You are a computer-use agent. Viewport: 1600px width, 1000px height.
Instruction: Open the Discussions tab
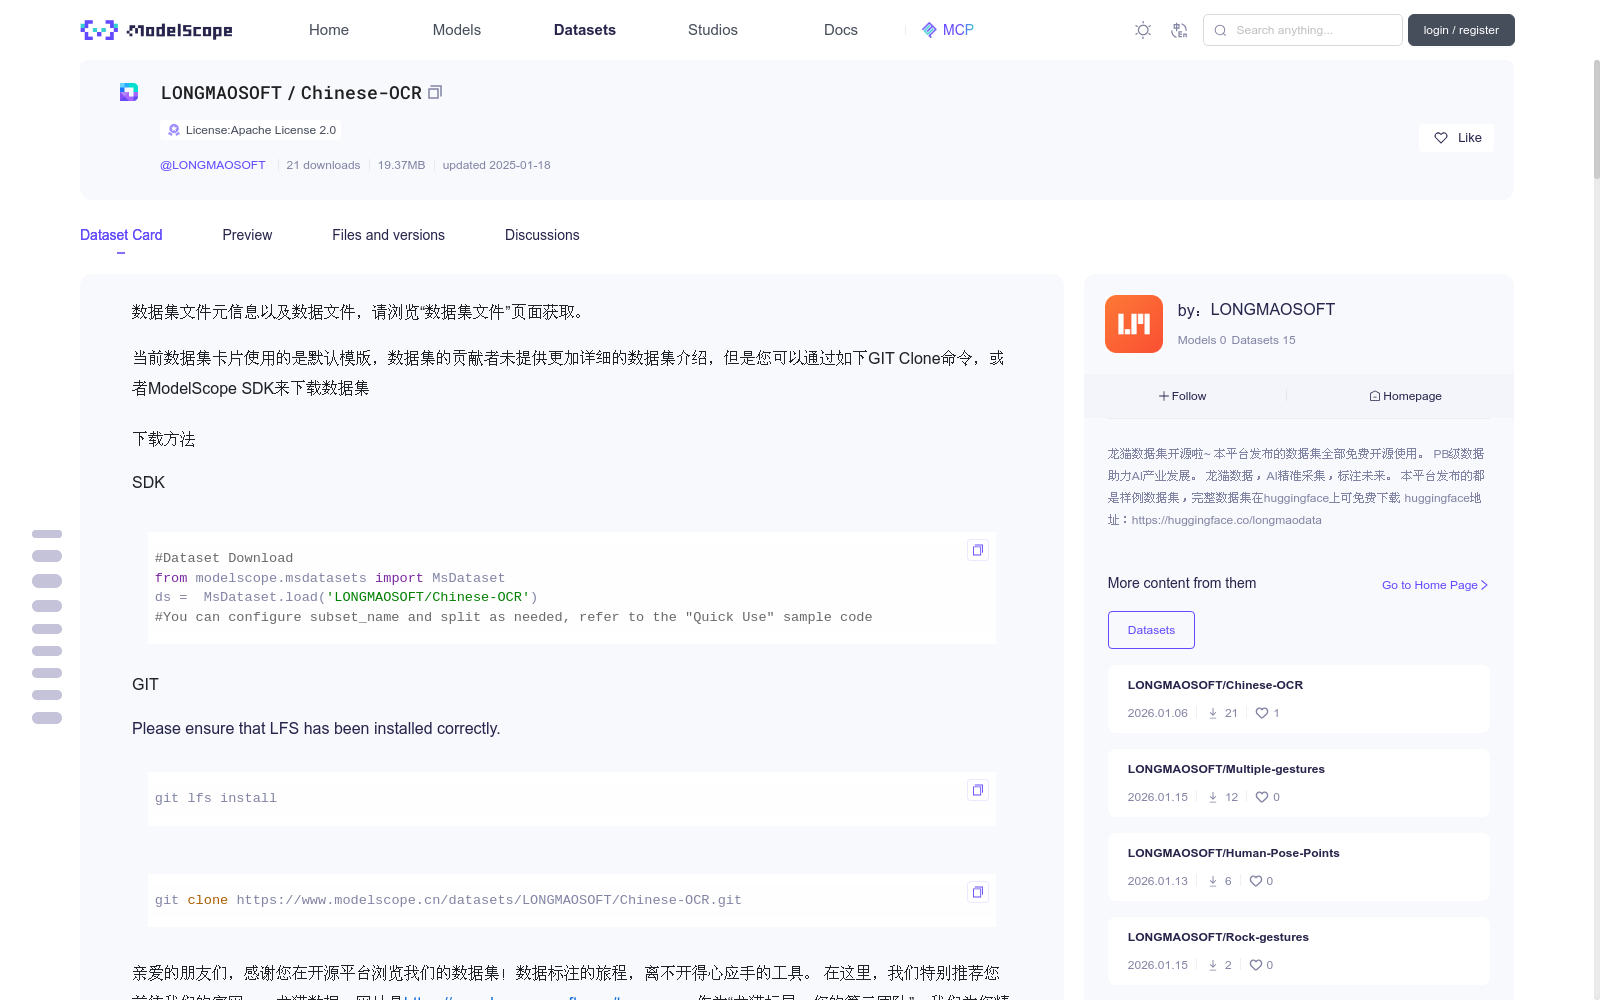542,235
